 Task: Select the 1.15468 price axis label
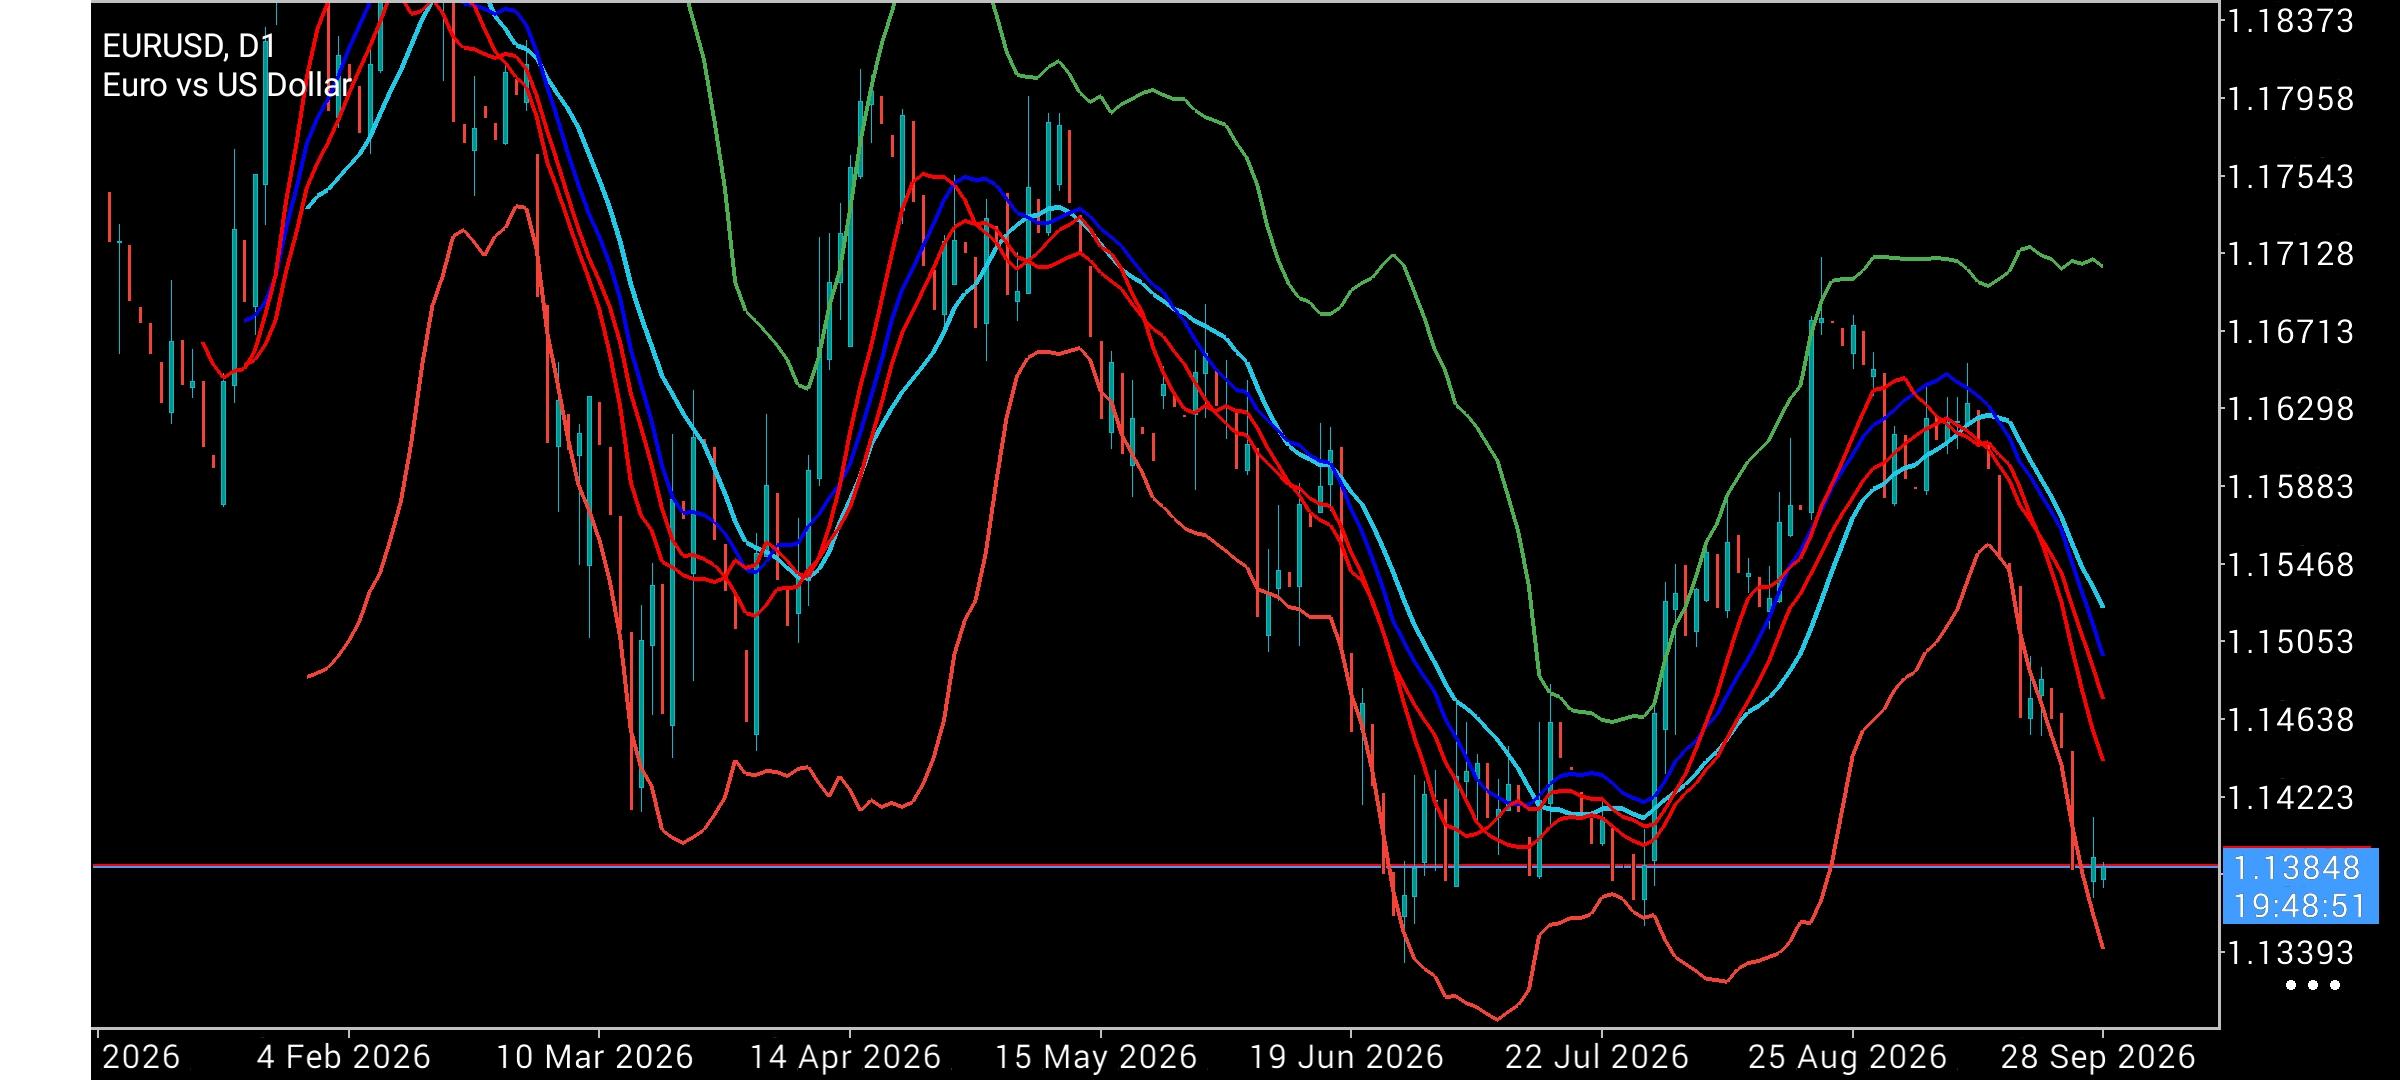[2289, 565]
